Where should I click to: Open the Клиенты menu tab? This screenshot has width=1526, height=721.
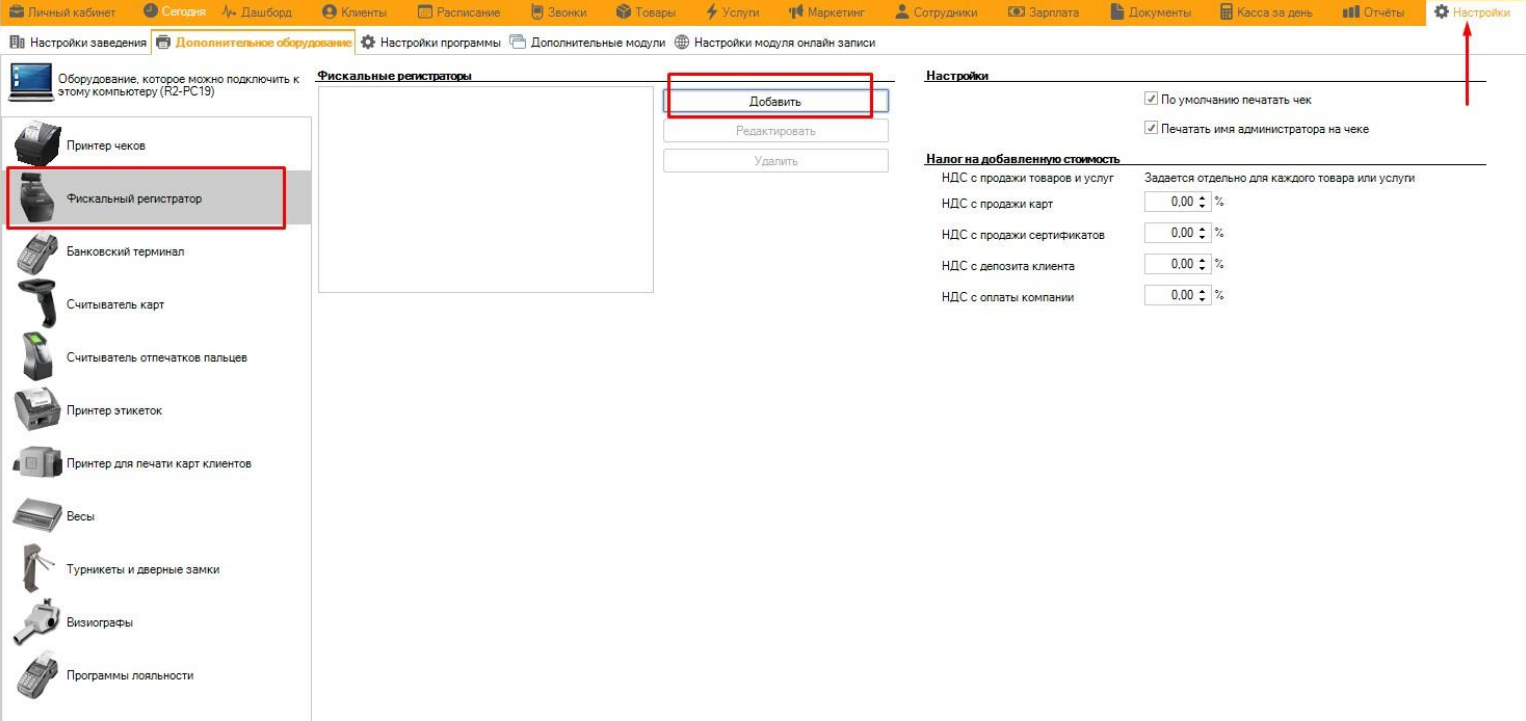click(x=354, y=12)
